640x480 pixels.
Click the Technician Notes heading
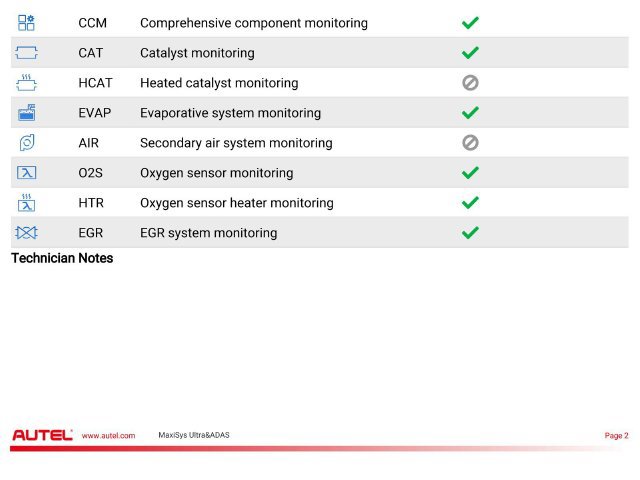(x=62, y=258)
